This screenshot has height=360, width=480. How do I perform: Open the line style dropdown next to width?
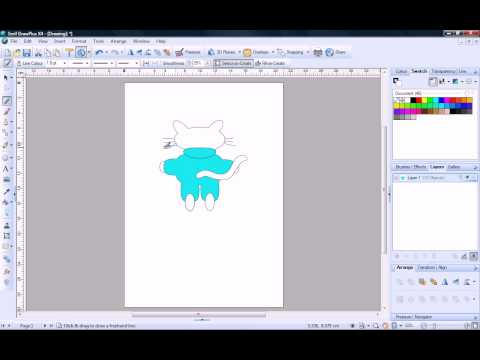(x=87, y=63)
